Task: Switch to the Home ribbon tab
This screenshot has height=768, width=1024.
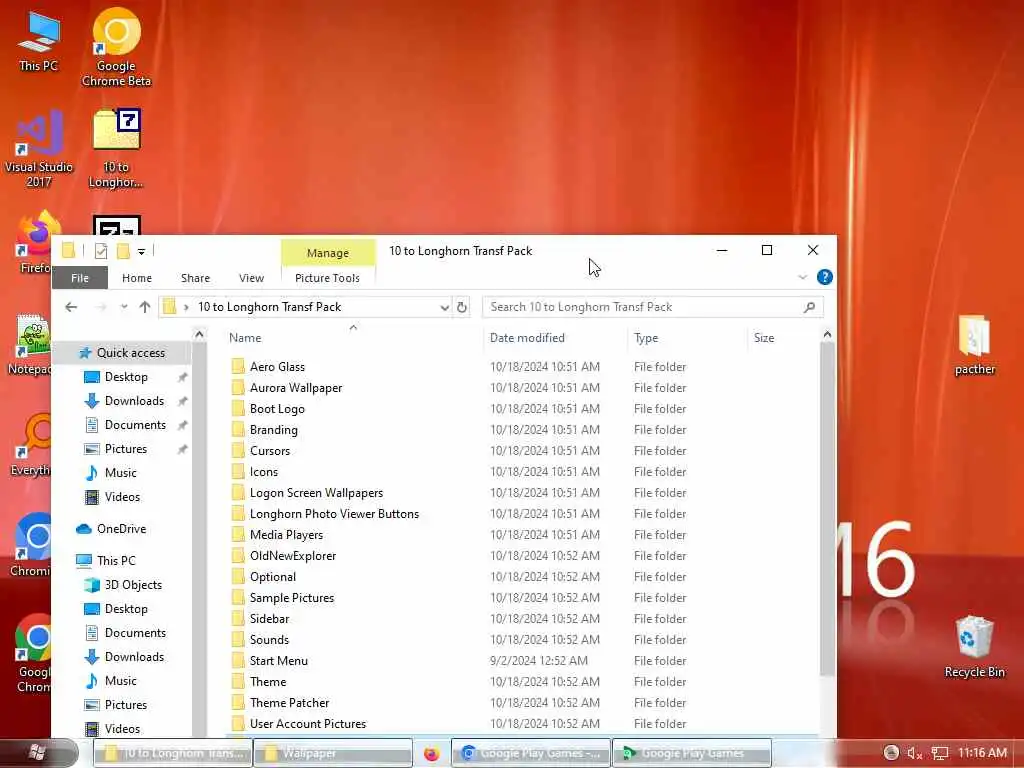Action: point(136,278)
